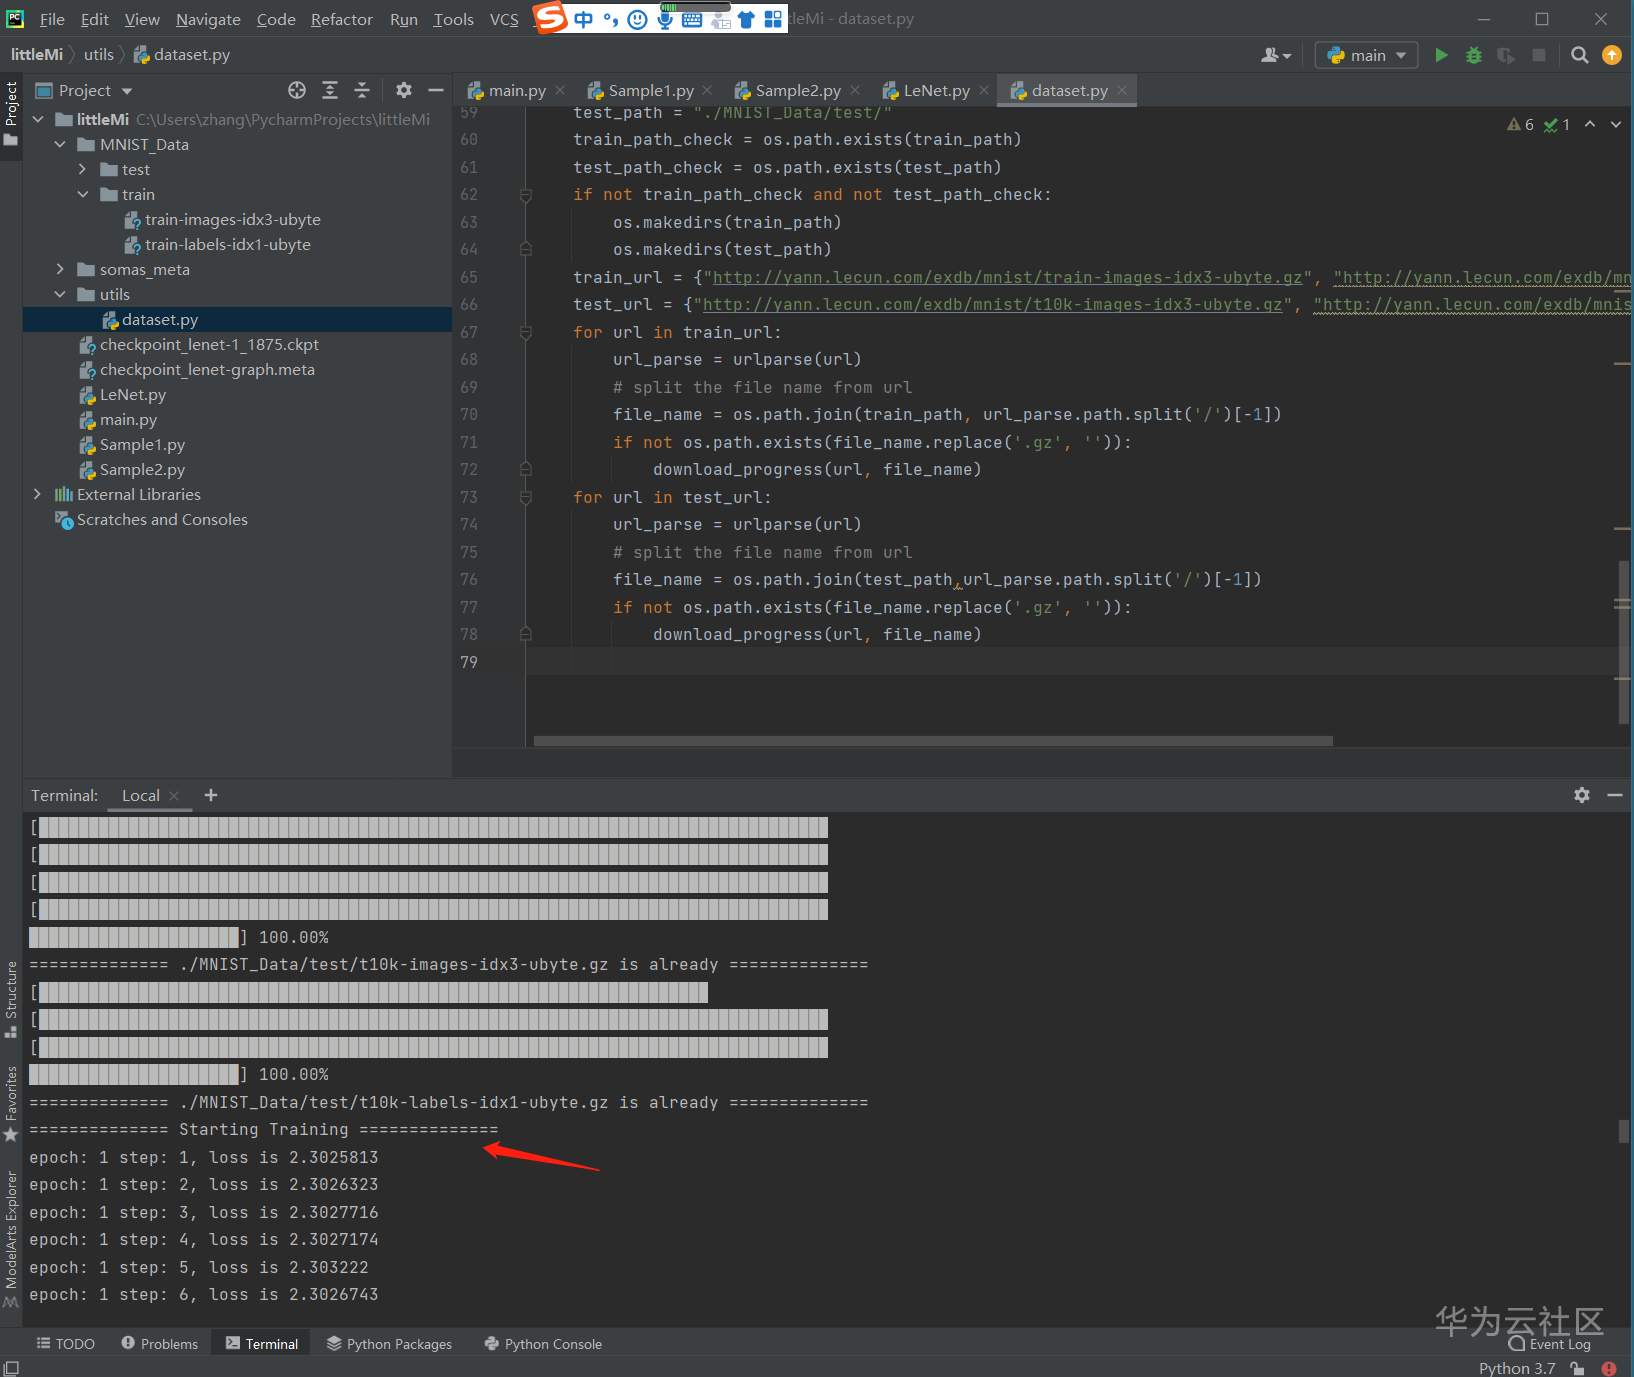1634x1377 pixels.
Task: Click the editor horizontal scrollbar
Action: [x=932, y=741]
